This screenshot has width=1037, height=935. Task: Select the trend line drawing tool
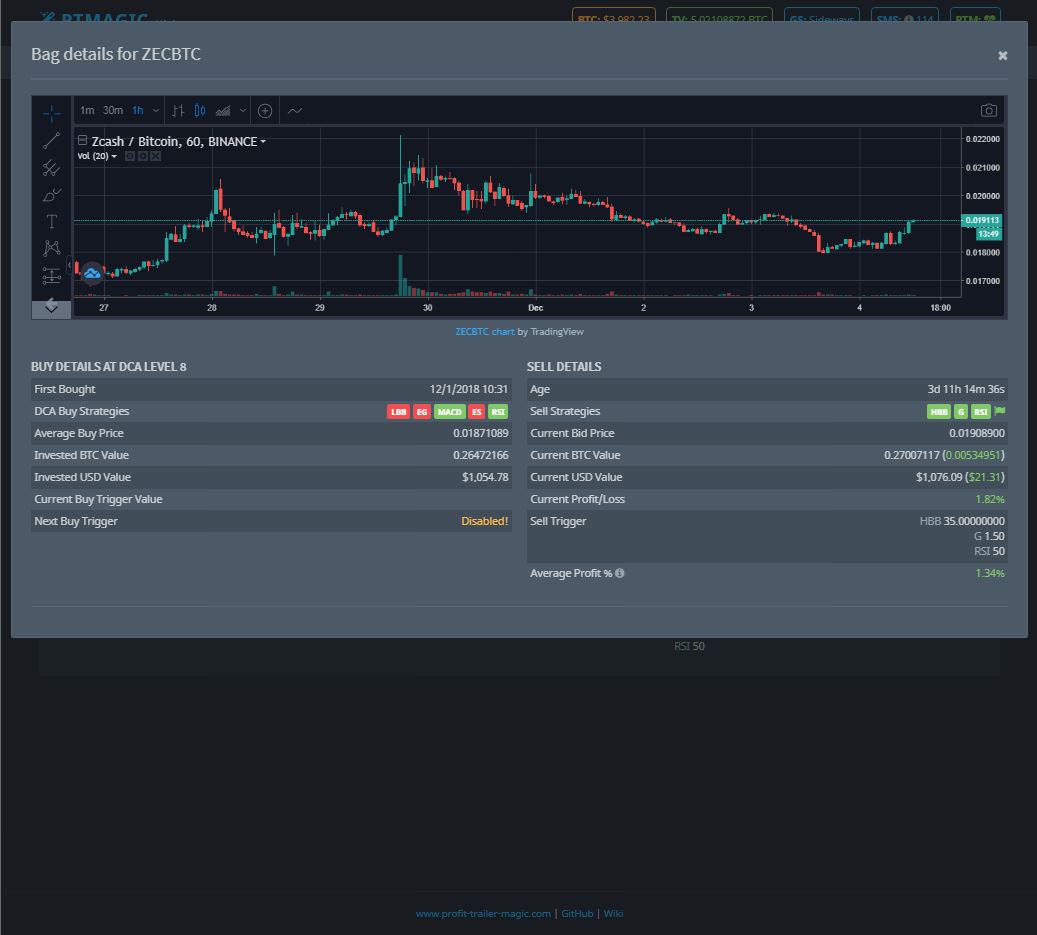pyautogui.click(x=51, y=140)
